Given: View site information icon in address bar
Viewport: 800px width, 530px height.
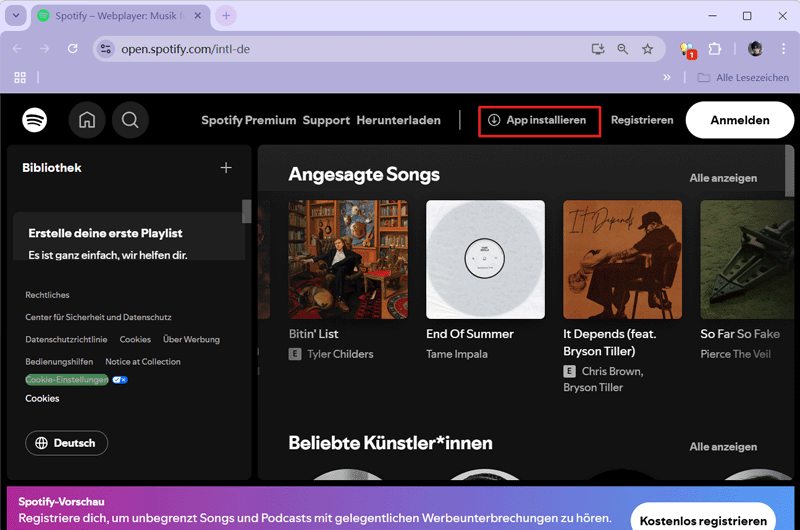Looking at the screenshot, I should coord(106,49).
